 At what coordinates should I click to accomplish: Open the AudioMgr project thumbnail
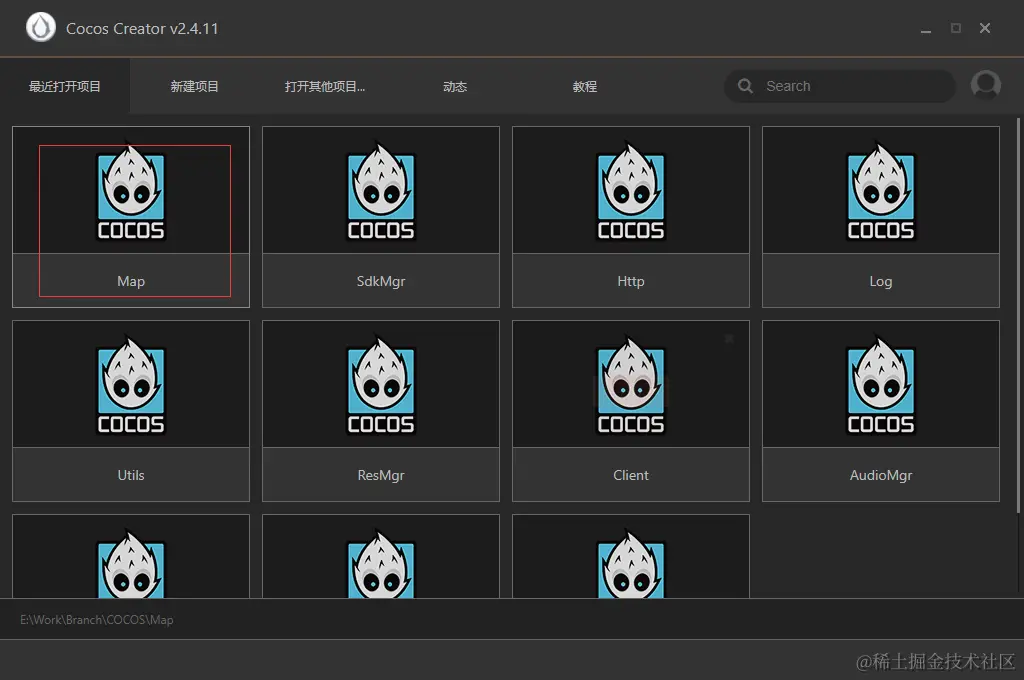pos(881,384)
